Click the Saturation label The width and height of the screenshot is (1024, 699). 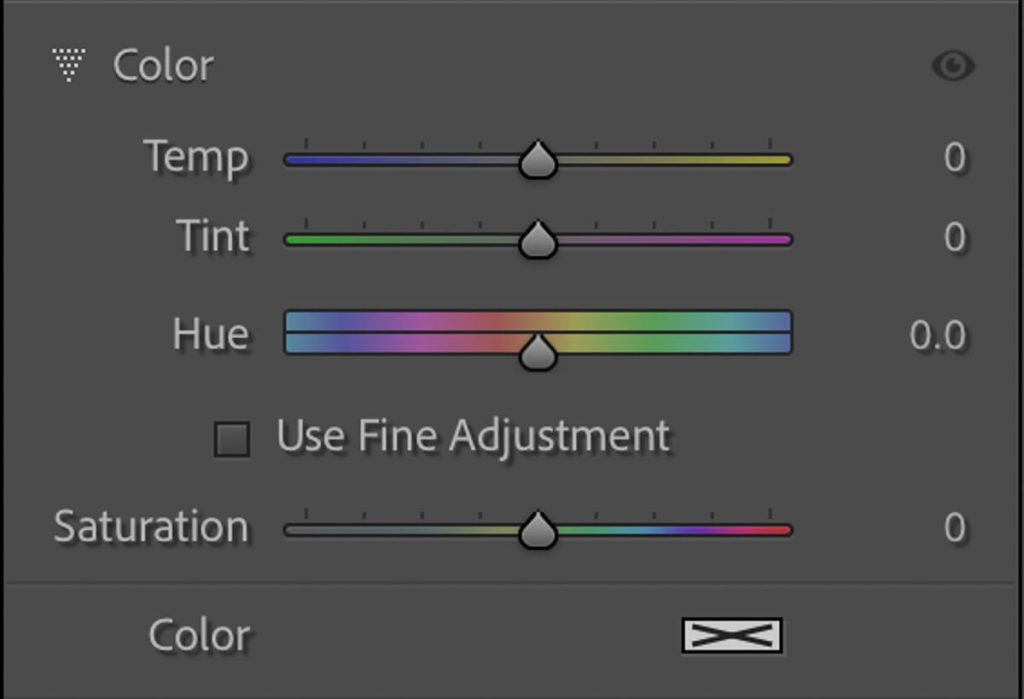pos(152,527)
